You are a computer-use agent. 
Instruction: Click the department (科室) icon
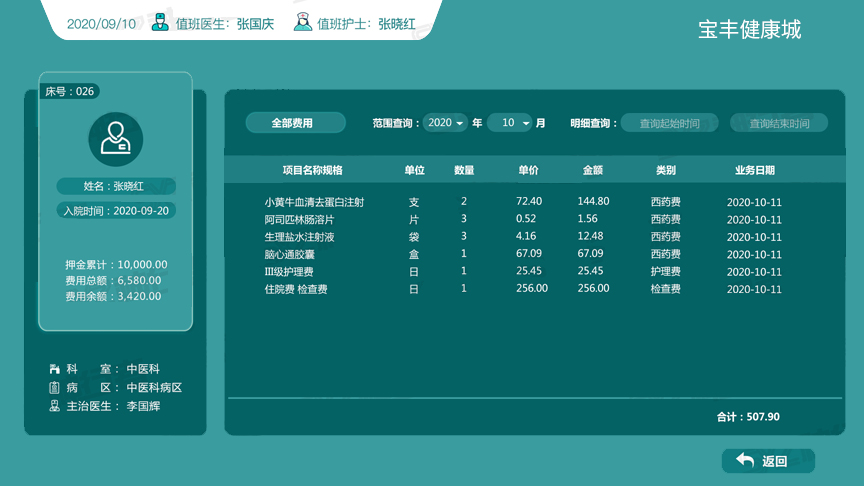click(55, 369)
